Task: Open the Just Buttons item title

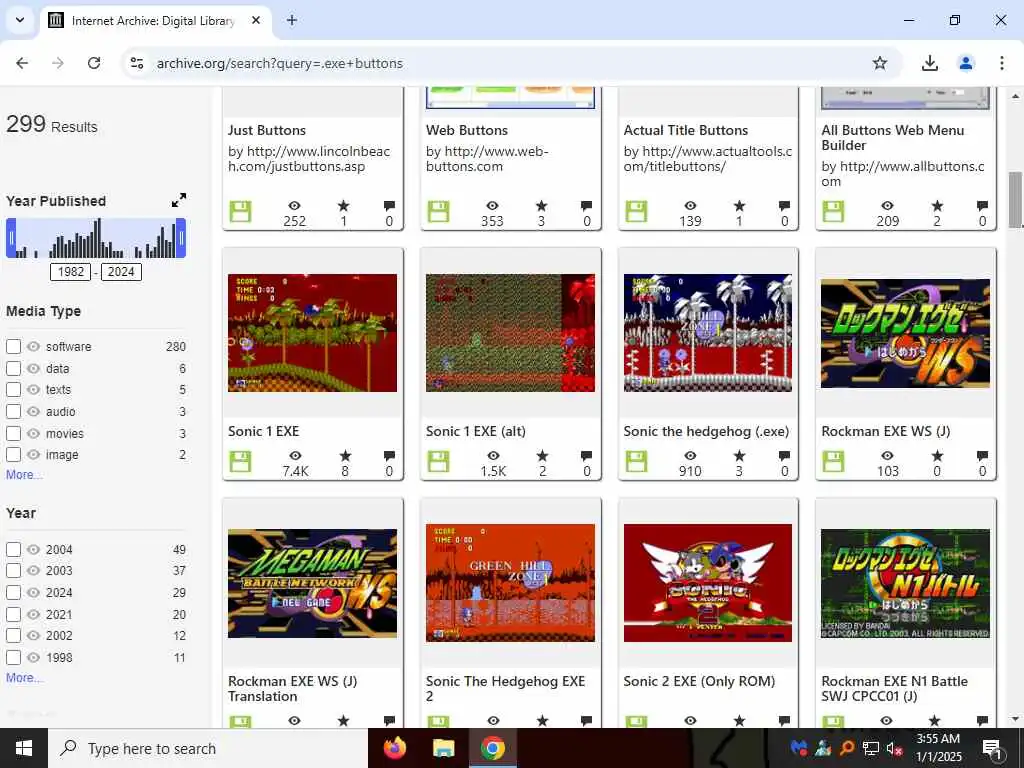Action: click(266, 130)
